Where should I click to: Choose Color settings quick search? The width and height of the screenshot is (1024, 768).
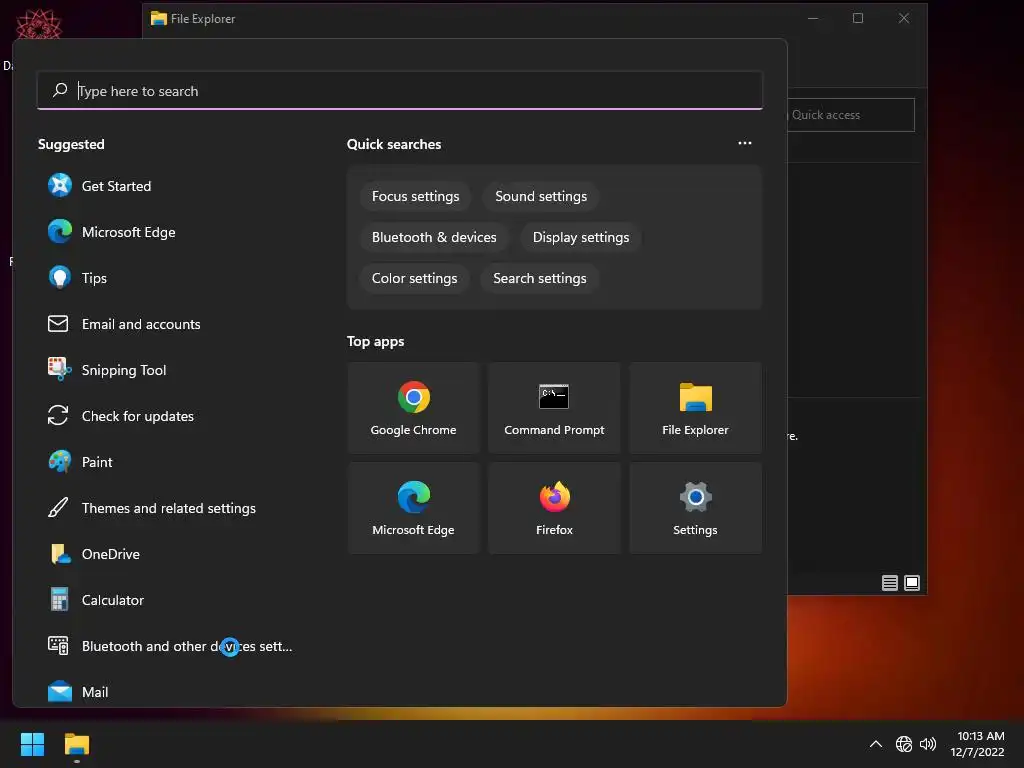[x=415, y=278]
